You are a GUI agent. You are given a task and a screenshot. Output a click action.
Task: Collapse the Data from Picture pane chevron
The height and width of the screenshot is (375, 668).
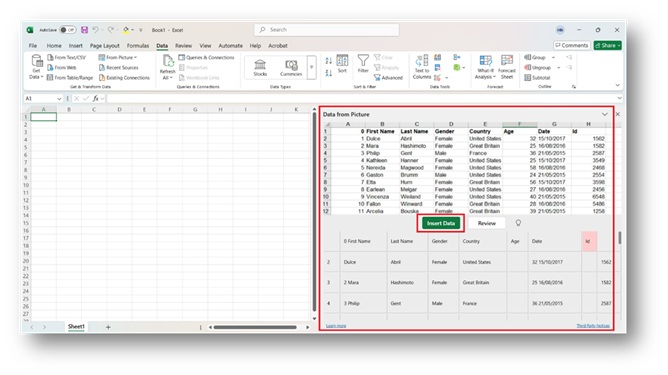(605, 114)
